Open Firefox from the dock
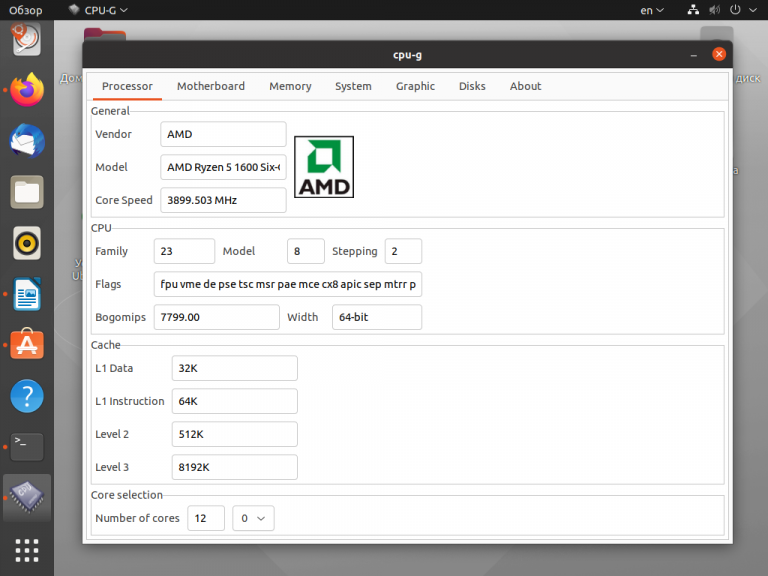Image resolution: width=768 pixels, height=576 pixels. tap(27, 90)
